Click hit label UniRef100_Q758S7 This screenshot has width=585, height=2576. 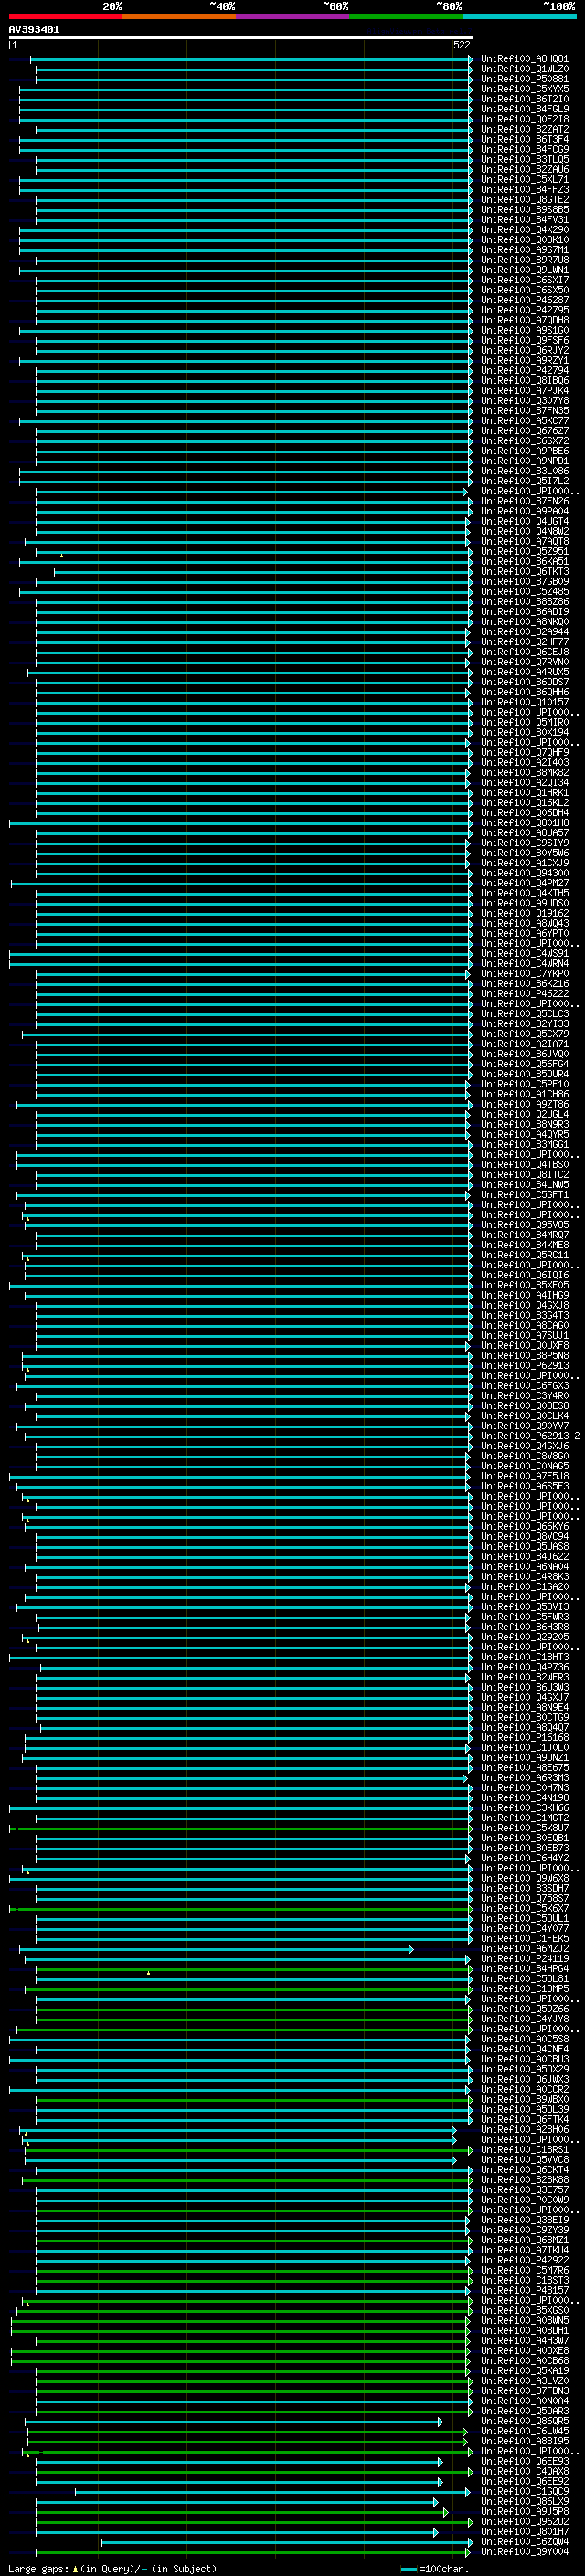tap(525, 1898)
